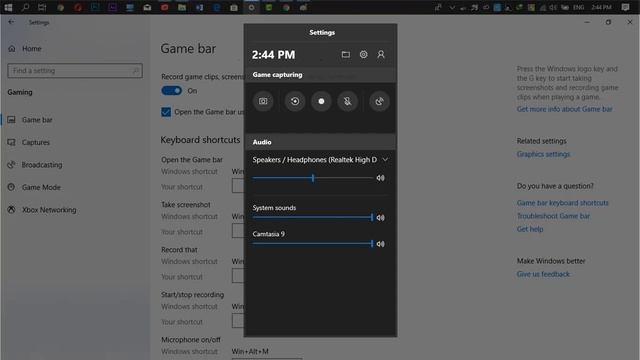Click the Record last 30 seconds icon

295,101
